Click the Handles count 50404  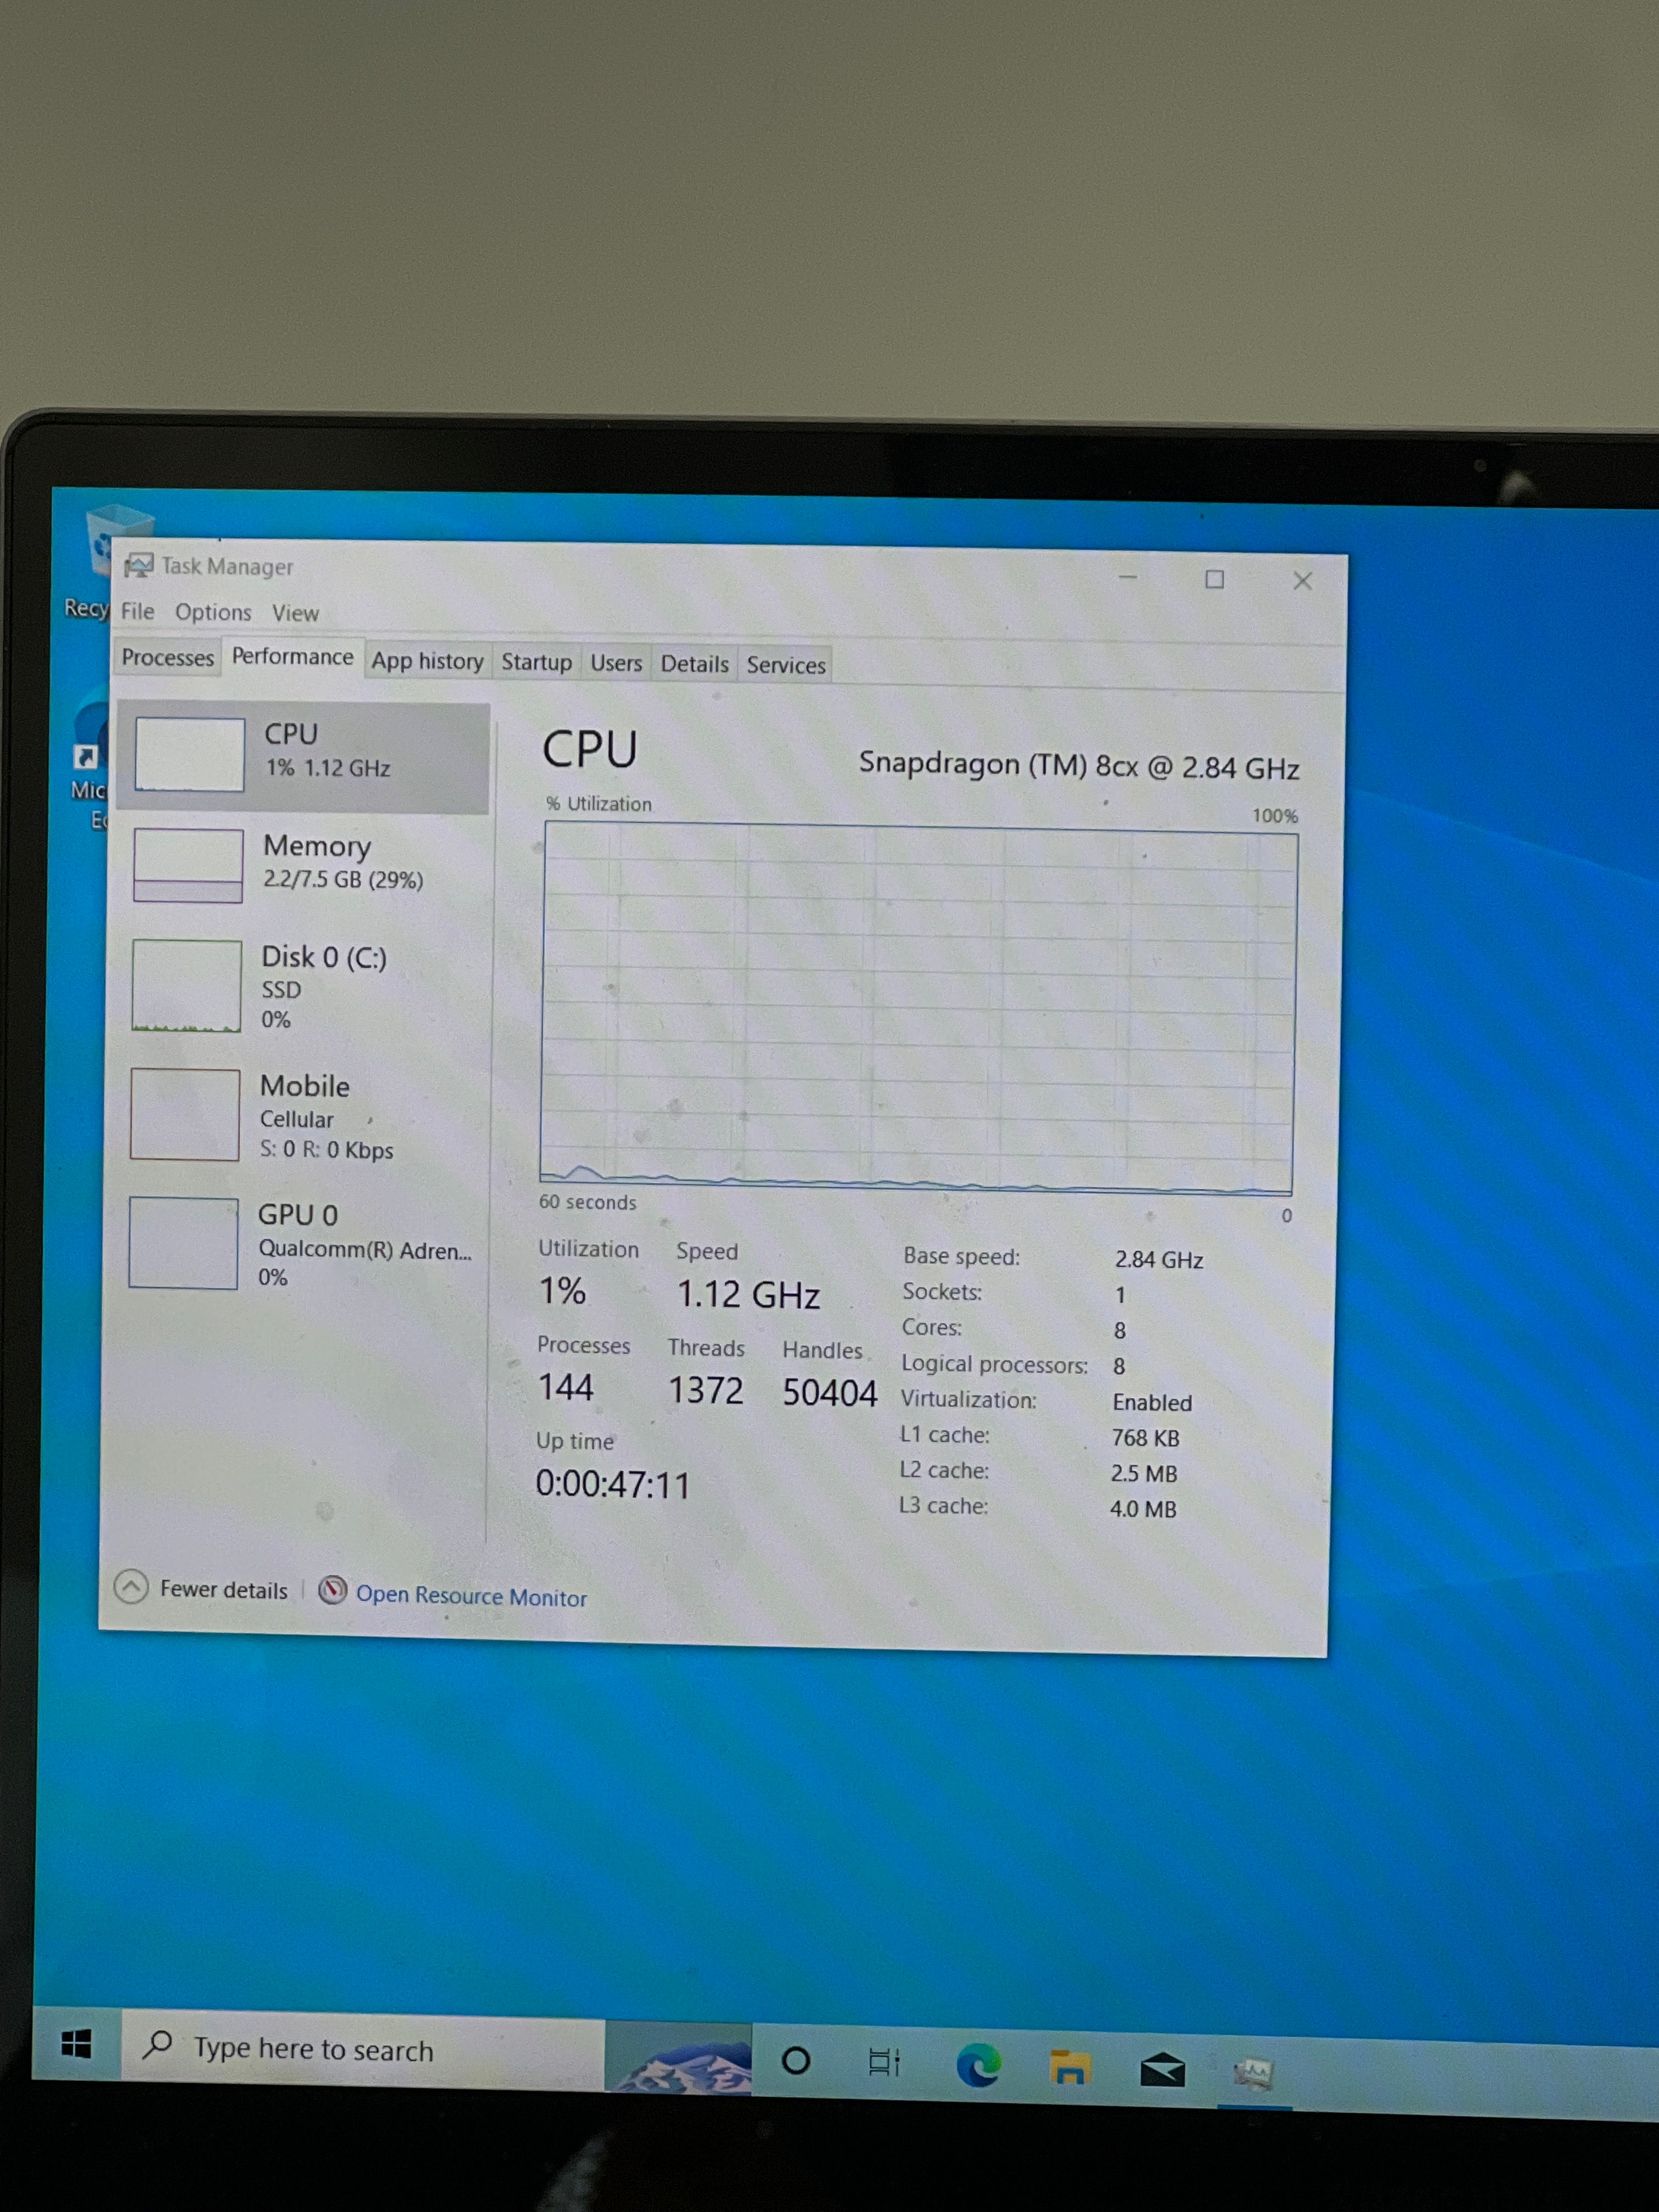coord(829,1393)
